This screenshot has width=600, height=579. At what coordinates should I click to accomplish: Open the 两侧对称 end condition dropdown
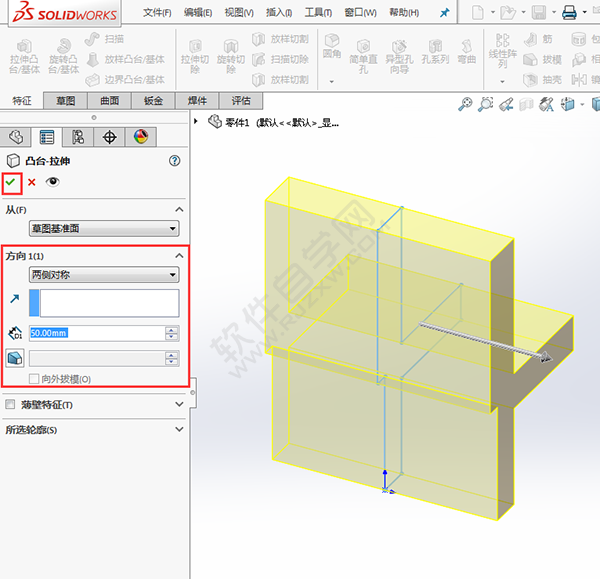[x=104, y=274]
